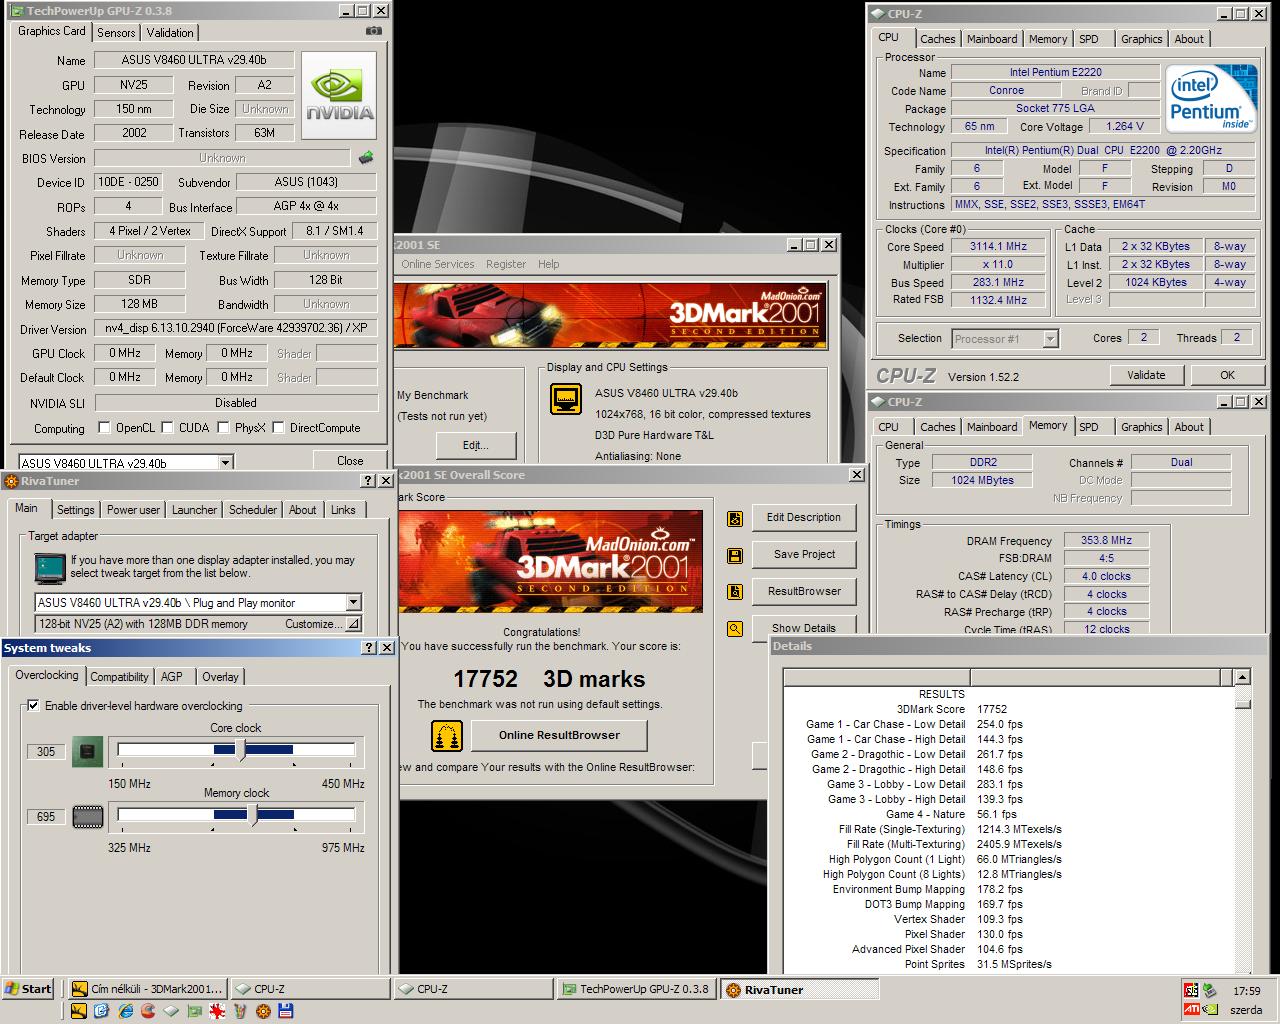Click the ATI tray icon
Image resolution: width=1280 pixels, height=1024 pixels.
tap(1191, 1009)
